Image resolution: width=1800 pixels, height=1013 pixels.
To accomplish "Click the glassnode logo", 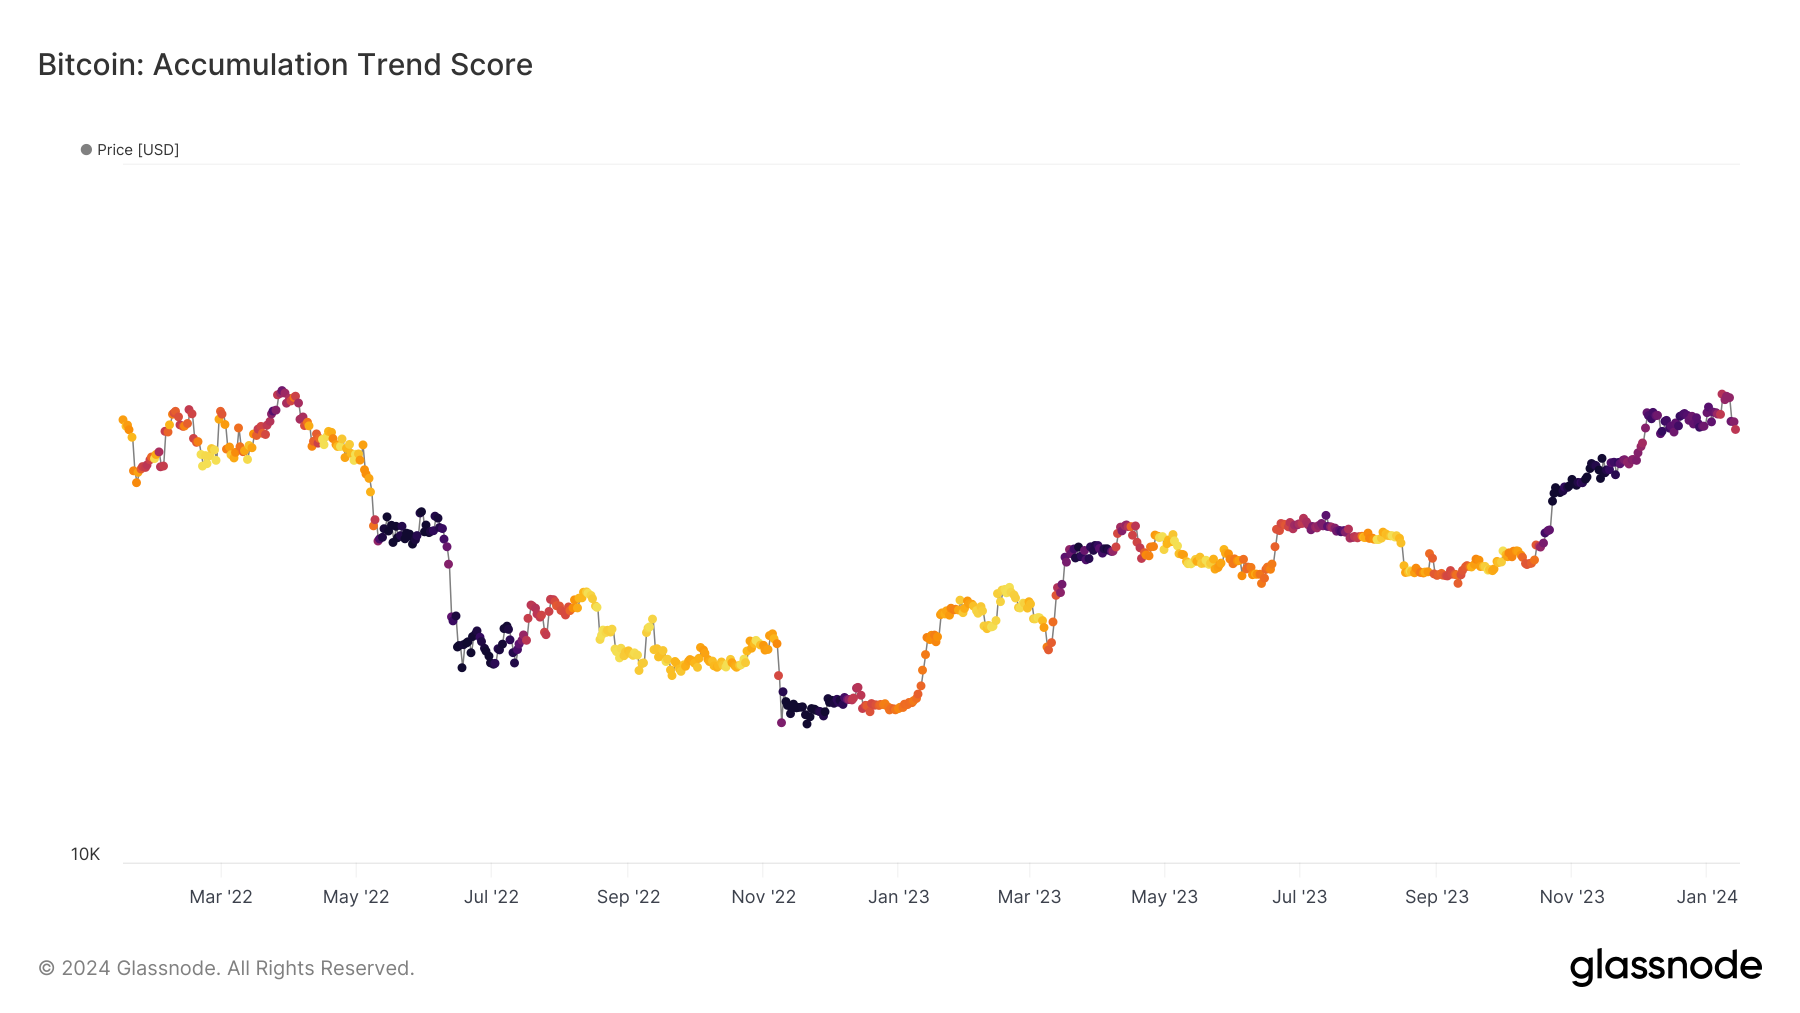I will pos(1665,967).
